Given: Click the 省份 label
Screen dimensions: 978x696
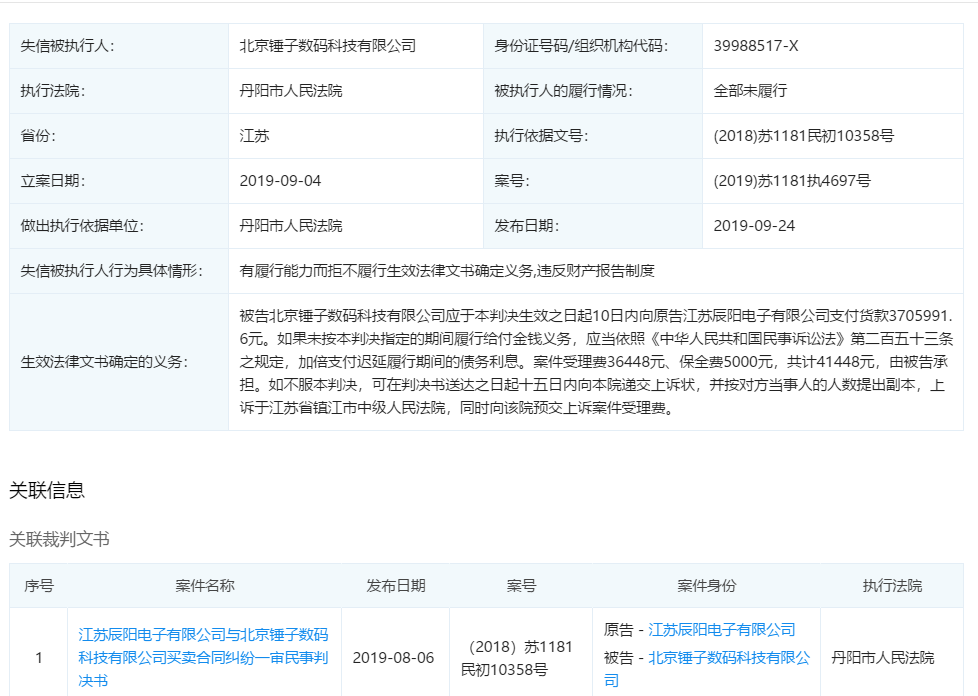Looking at the screenshot, I should 38,136.
